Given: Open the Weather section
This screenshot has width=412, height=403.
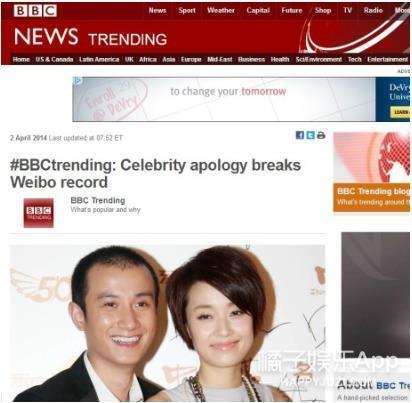Looking at the screenshot, I should tap(221, 10).
